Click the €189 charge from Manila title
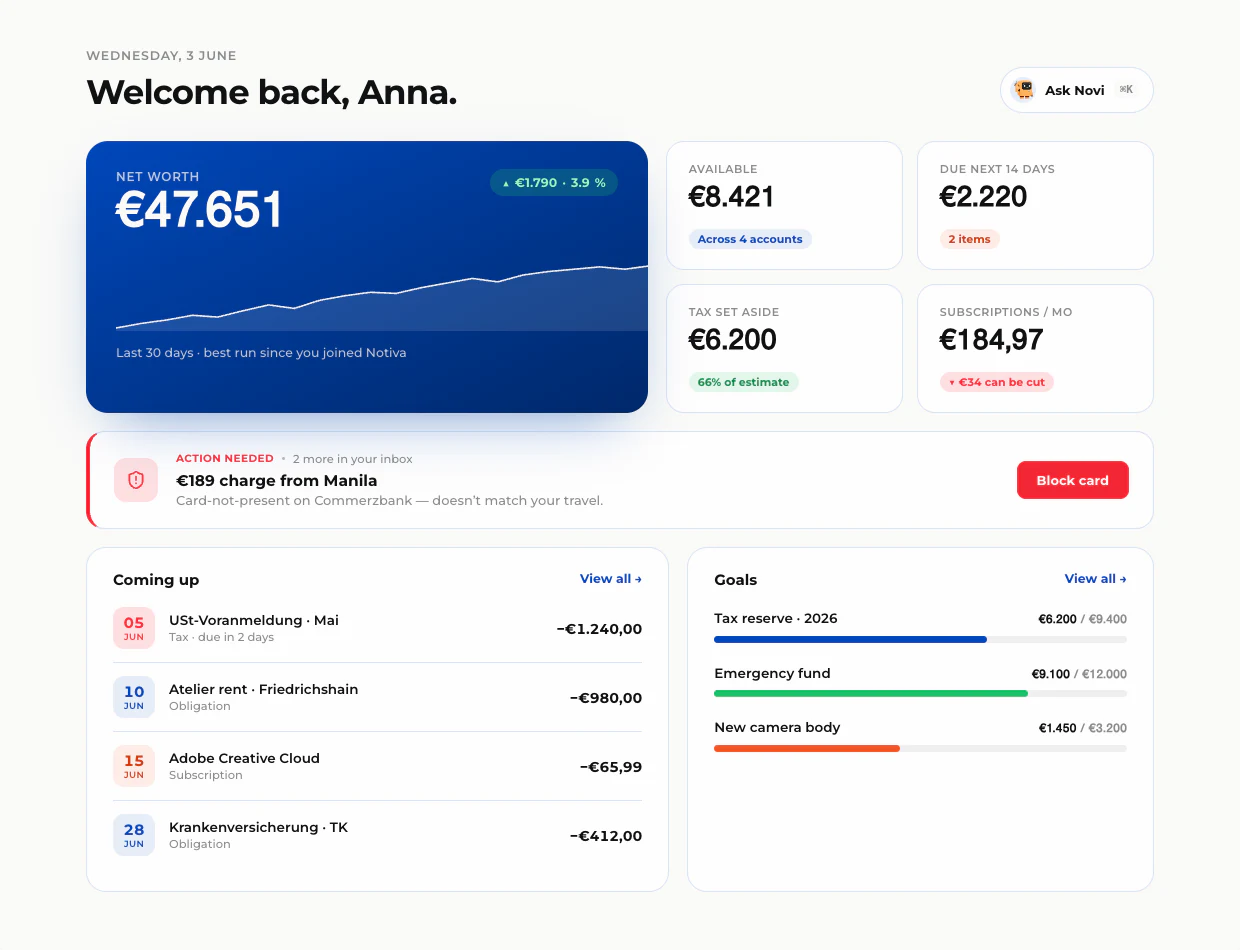This screenshot has height=950, width=1240. [x=276, y=480]
